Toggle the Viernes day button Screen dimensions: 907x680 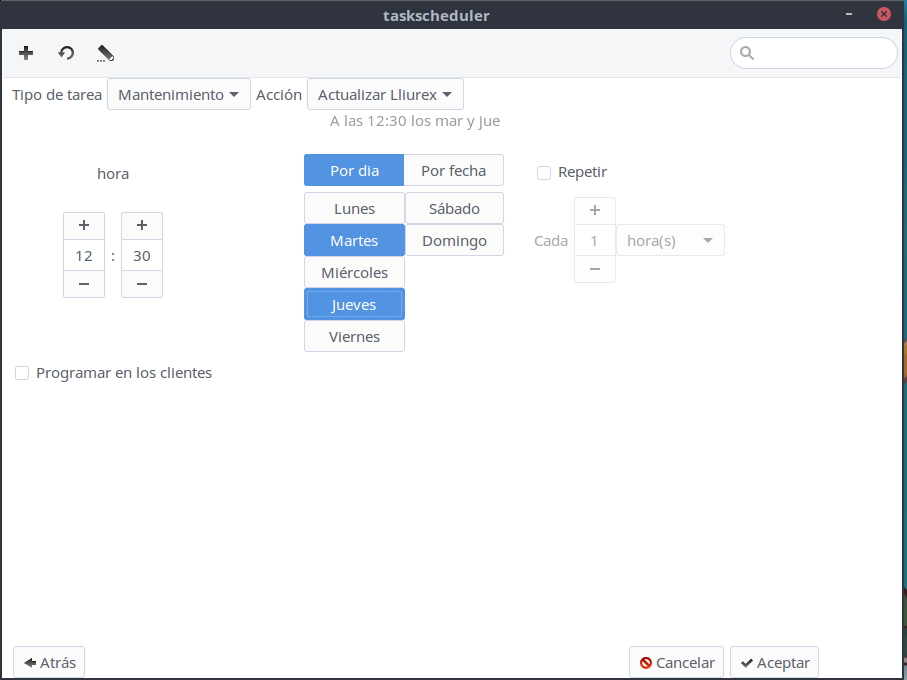click(x=354, y=337)
